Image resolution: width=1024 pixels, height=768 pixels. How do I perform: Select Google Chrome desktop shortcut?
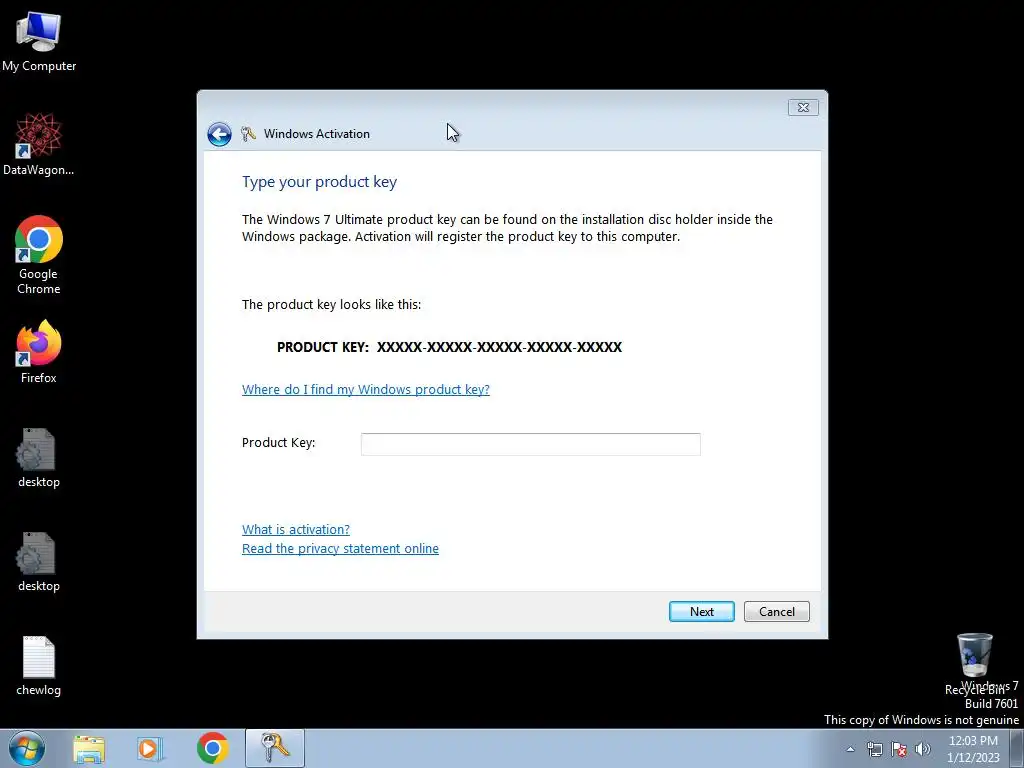point(39,255)
